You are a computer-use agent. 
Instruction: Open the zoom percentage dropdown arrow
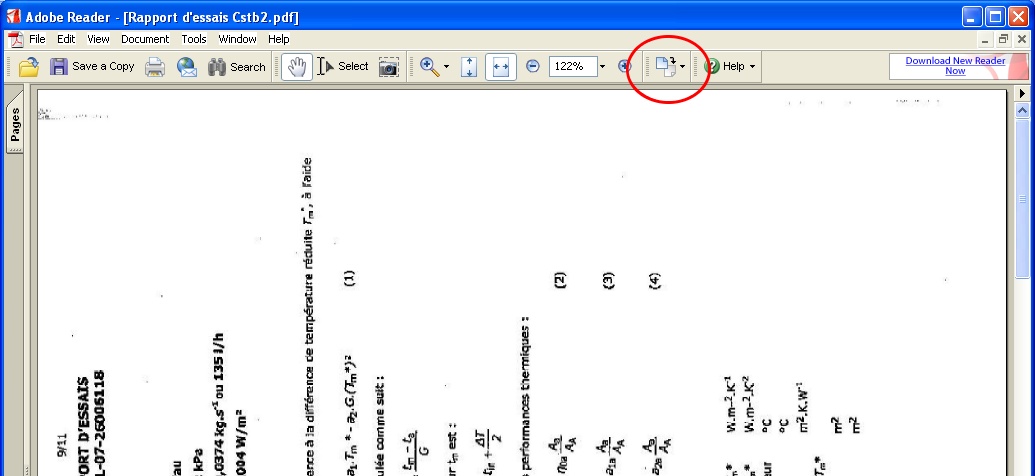pyautogui.click(x=602, y=67)
